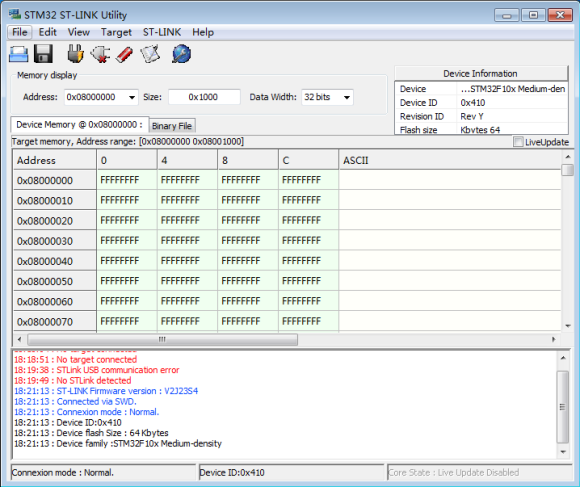The height and width of the screenshot is (487, 580).
Task: Click Device ID value 0x410
Action: [473, 102]
